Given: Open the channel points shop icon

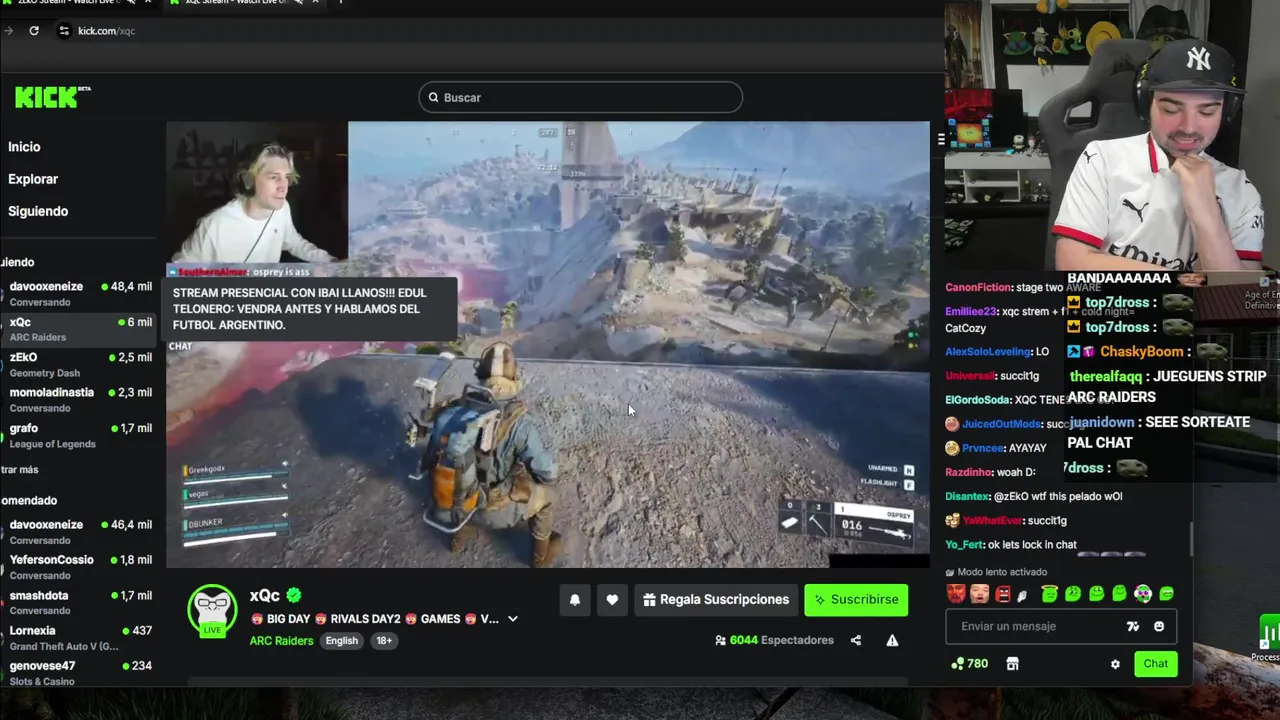Looking at the screenshot, I should click(x=1012, y=663).
